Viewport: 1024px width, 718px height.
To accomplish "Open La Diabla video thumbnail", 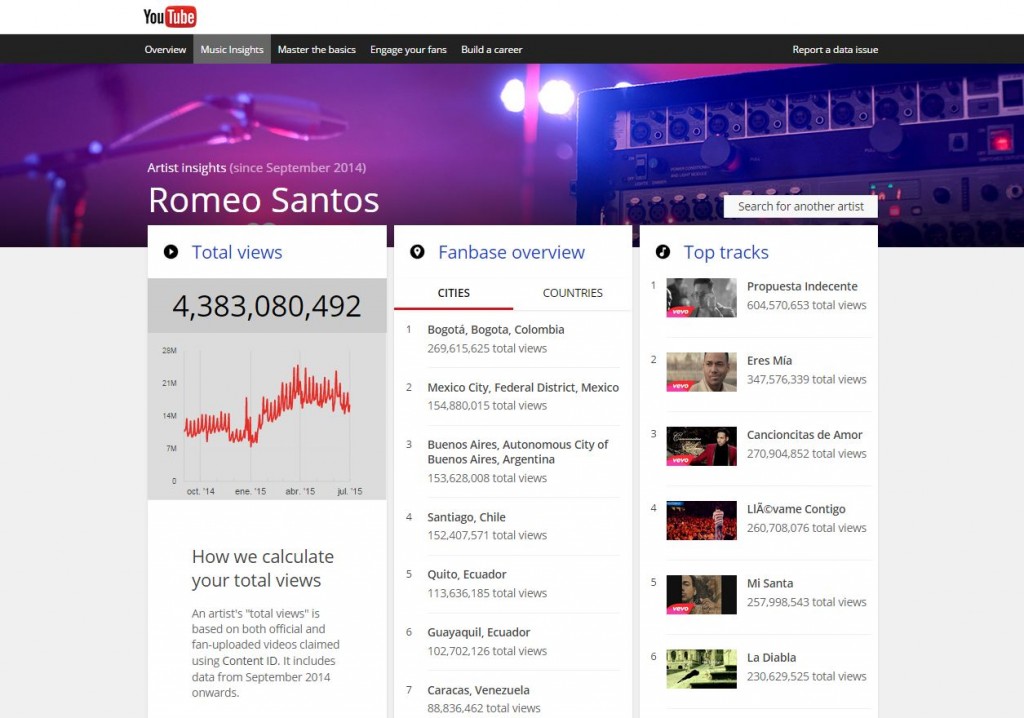I will point(701,669).
